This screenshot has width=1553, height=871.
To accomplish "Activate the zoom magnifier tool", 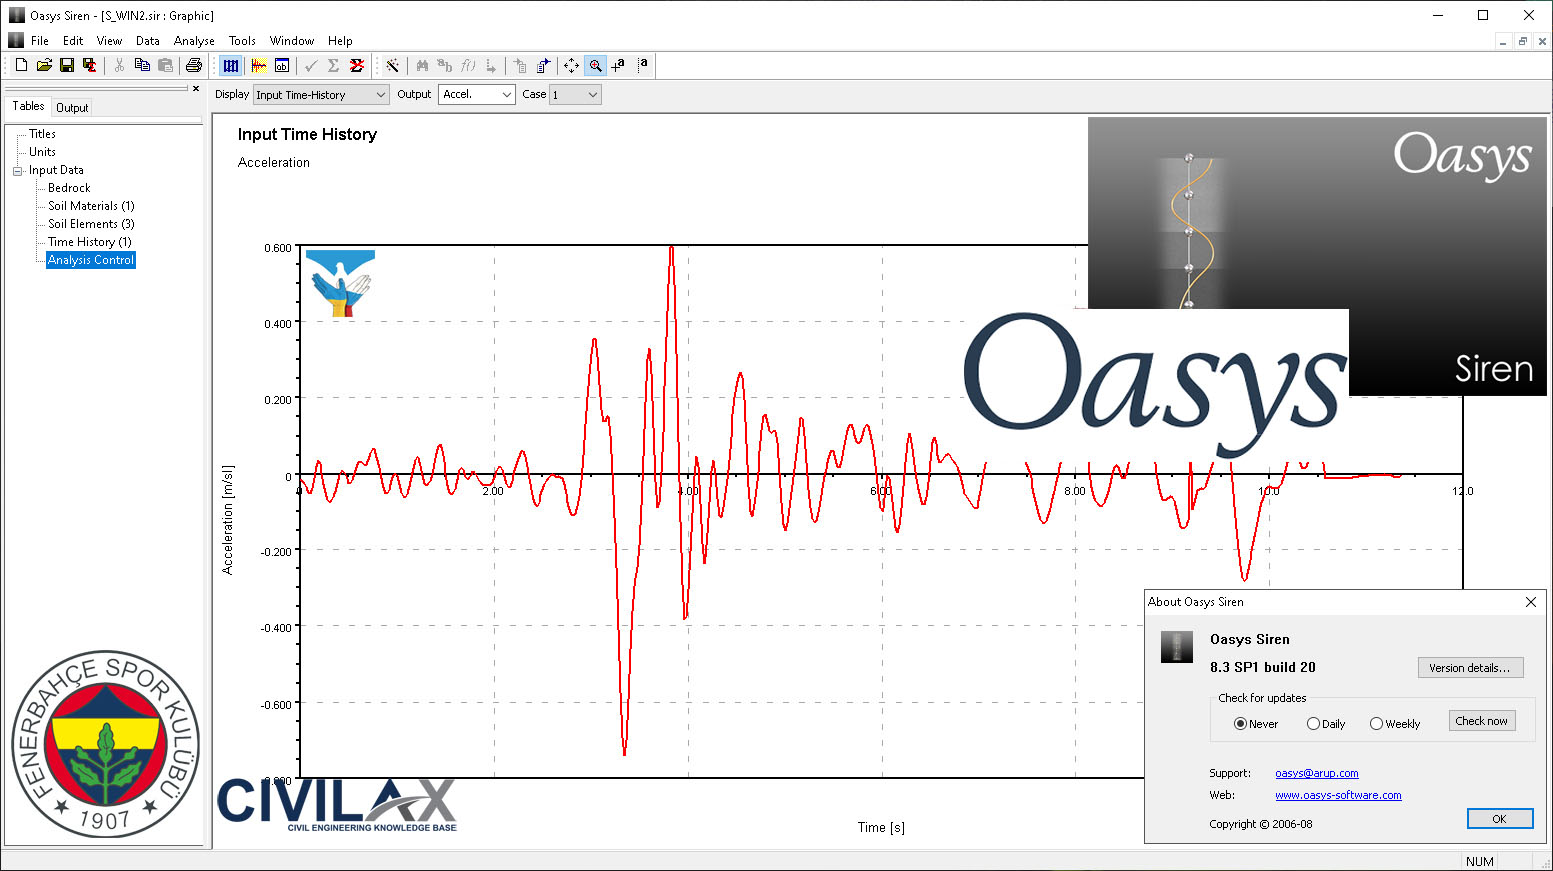I will (x=595, y=65).
